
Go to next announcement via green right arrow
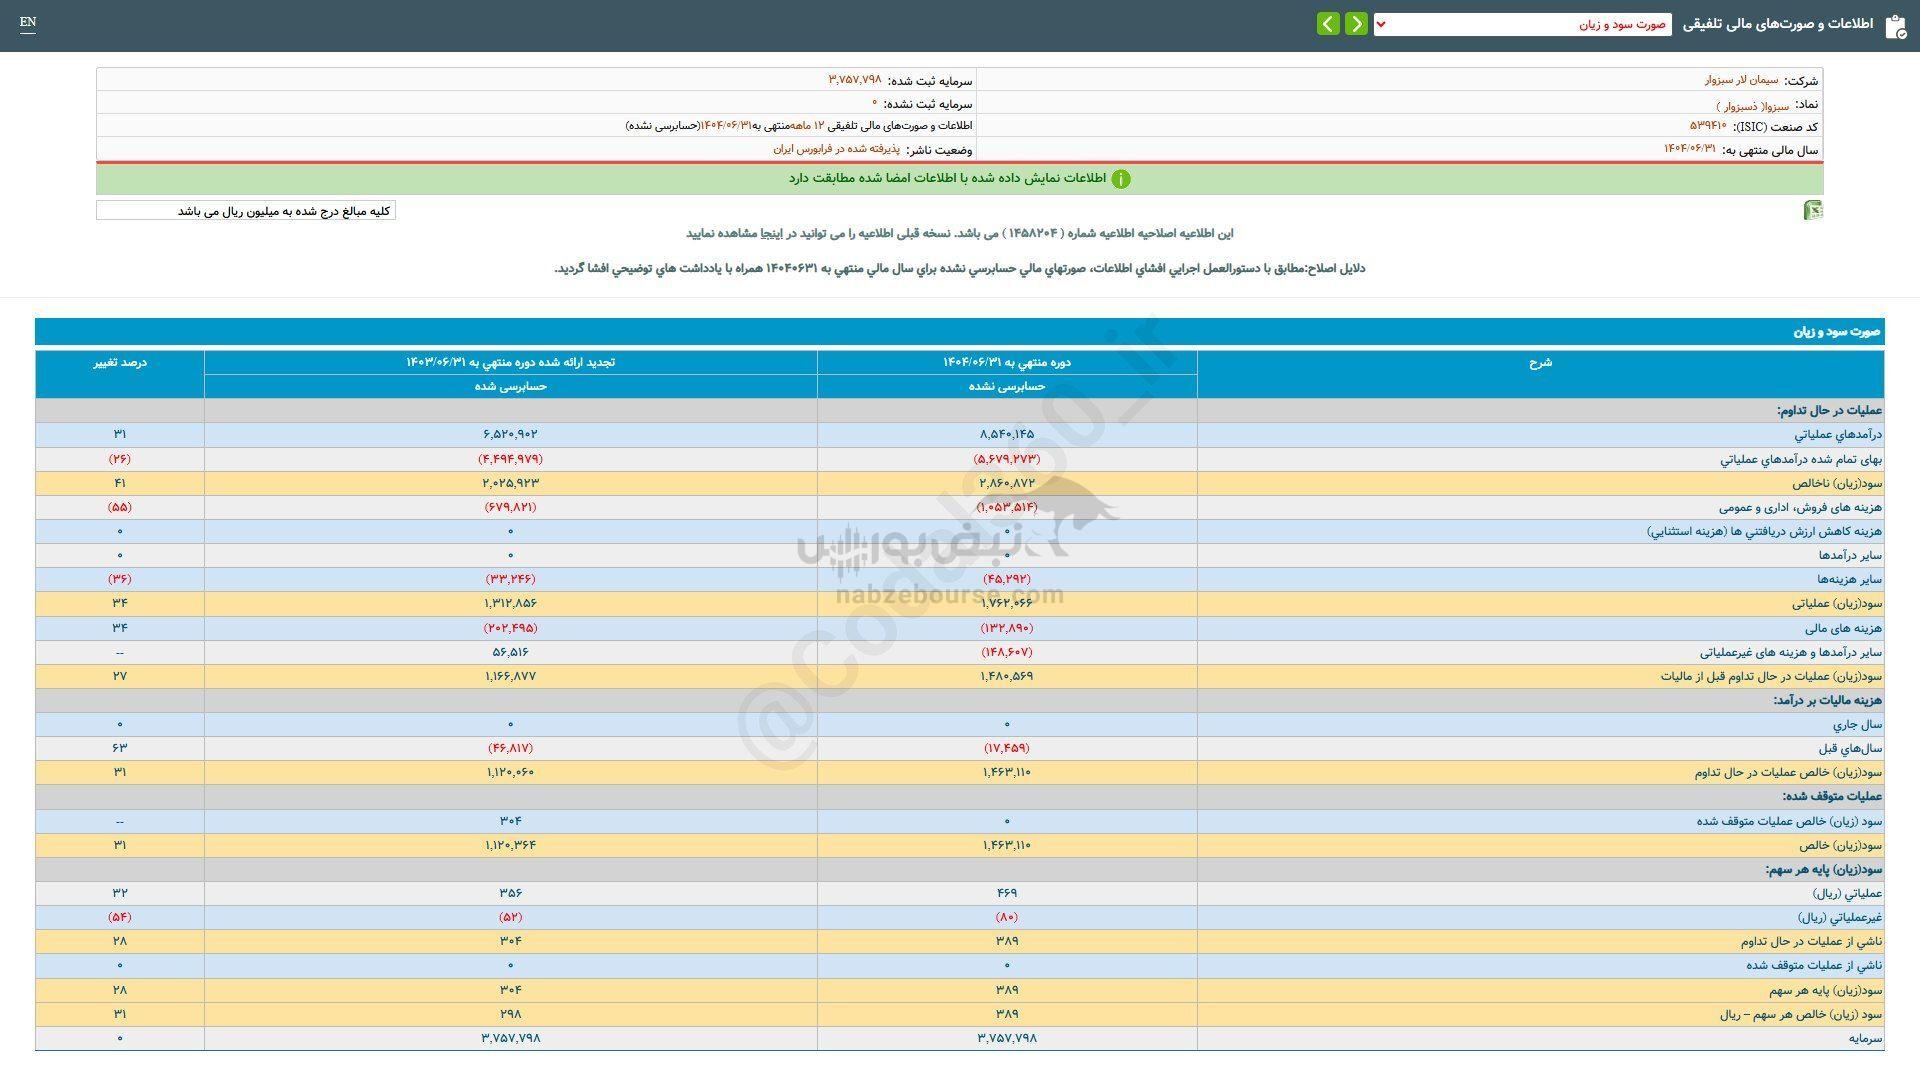1356,22
